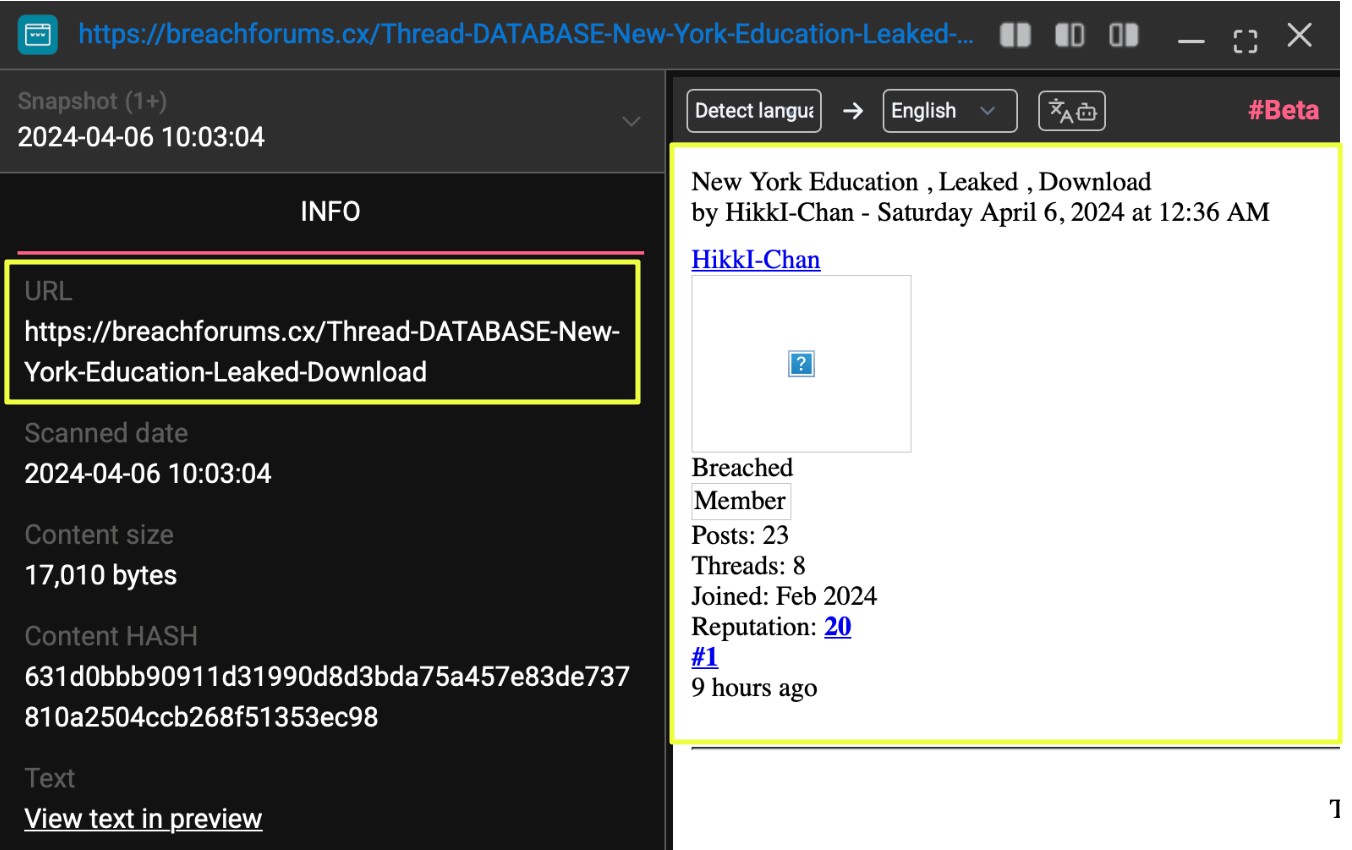Click the teal browser window icon
Image resolution: width=1352 pixels, height=850 pixels.
pyautogui.click(x=38, y=35)
